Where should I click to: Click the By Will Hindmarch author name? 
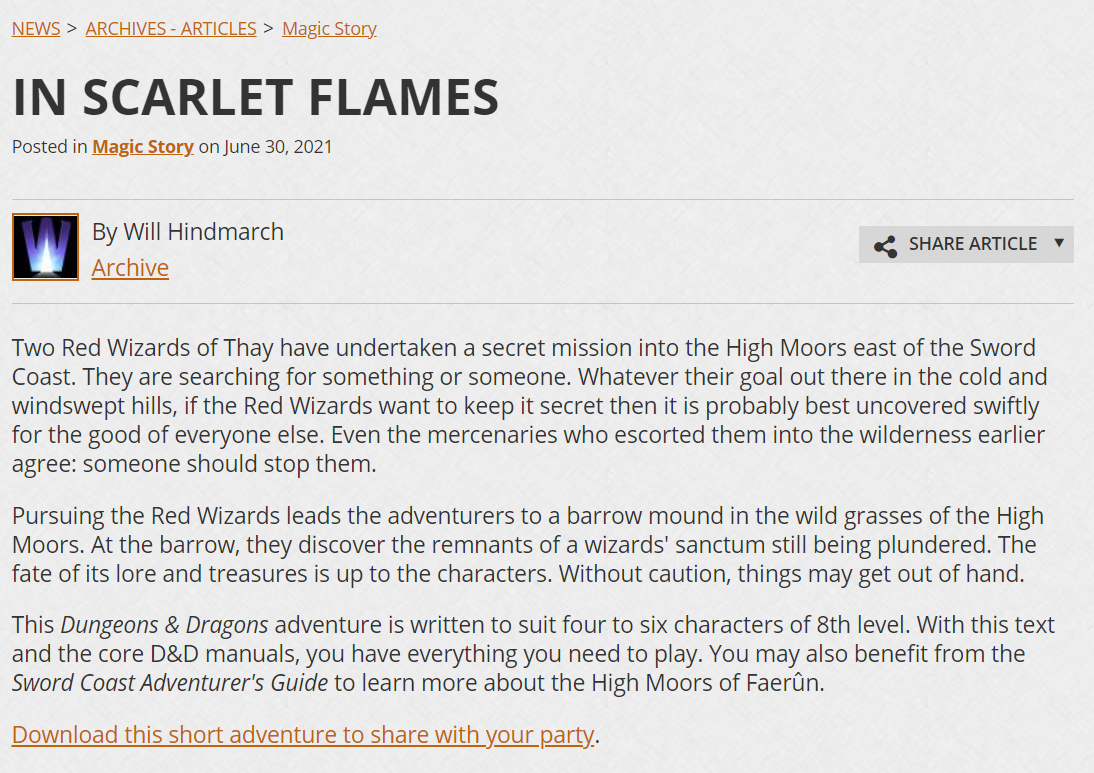[188, 232]
